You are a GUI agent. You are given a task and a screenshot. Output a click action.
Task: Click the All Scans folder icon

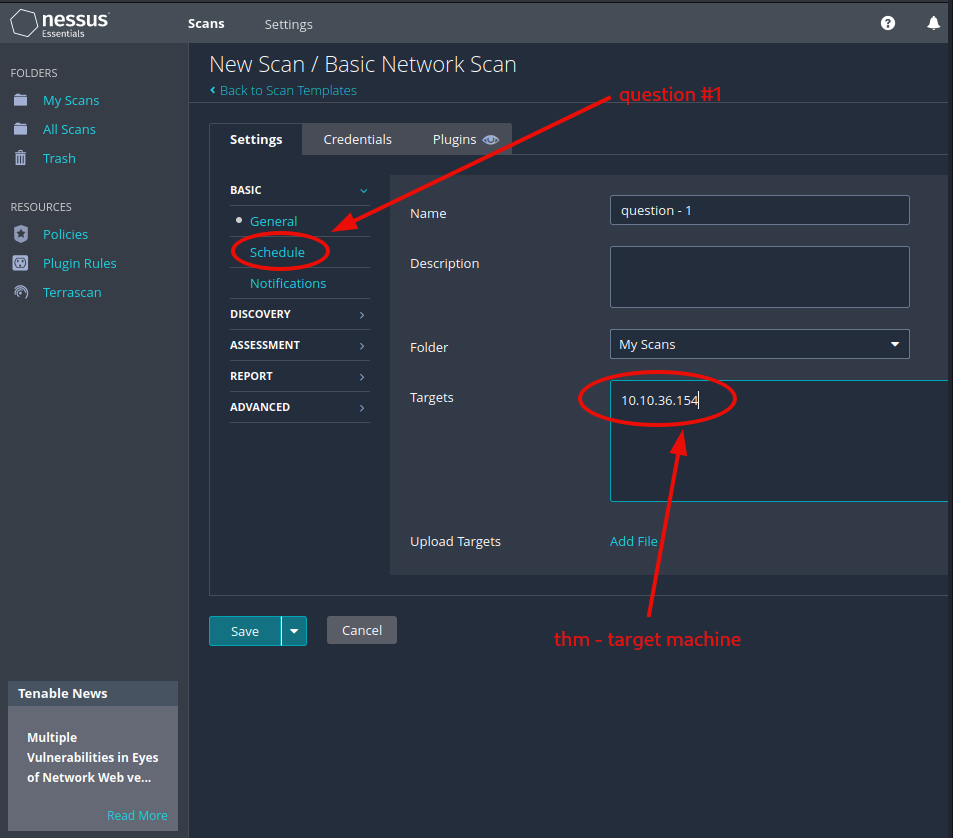21,129
